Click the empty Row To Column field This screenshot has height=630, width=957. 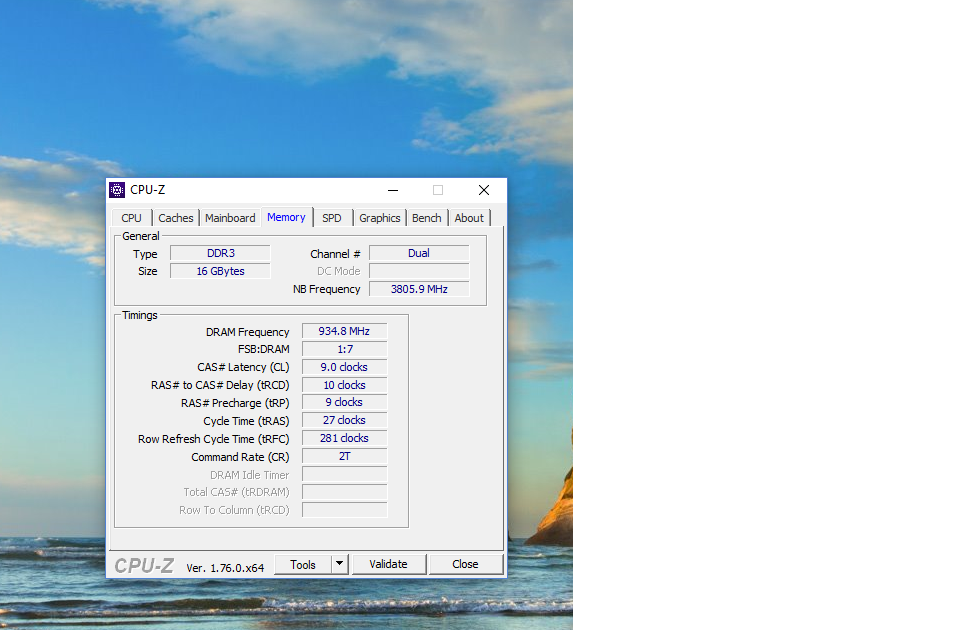point(345,510)
